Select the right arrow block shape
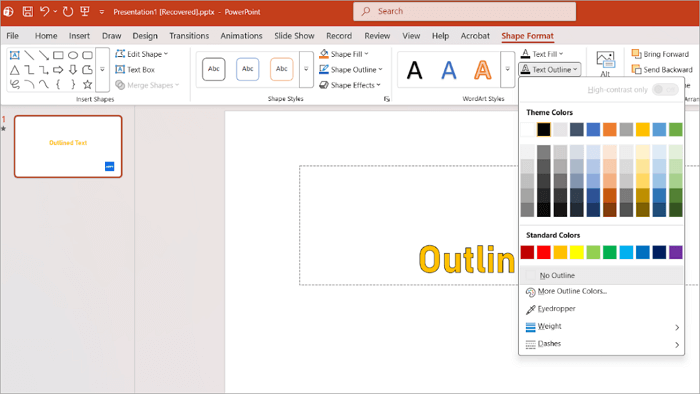 (x=58, y=70)
